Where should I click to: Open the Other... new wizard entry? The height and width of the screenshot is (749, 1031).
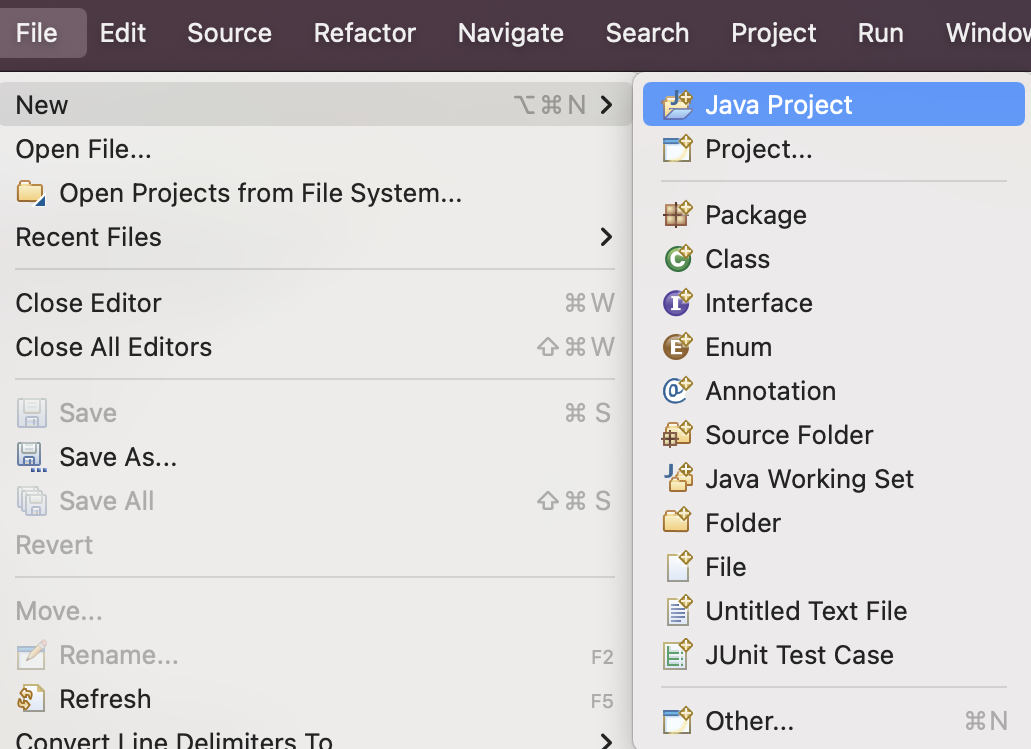coord(749,721)
